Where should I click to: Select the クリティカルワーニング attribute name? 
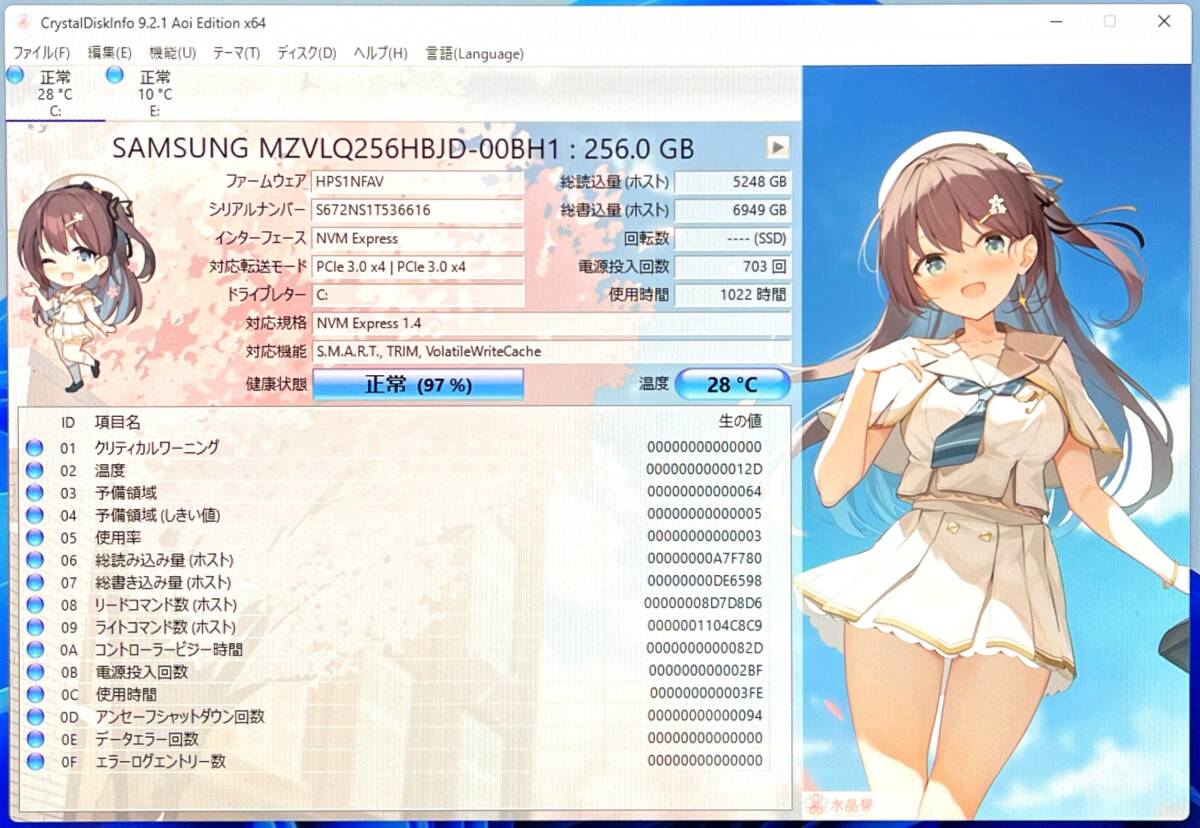pos(157,448)
